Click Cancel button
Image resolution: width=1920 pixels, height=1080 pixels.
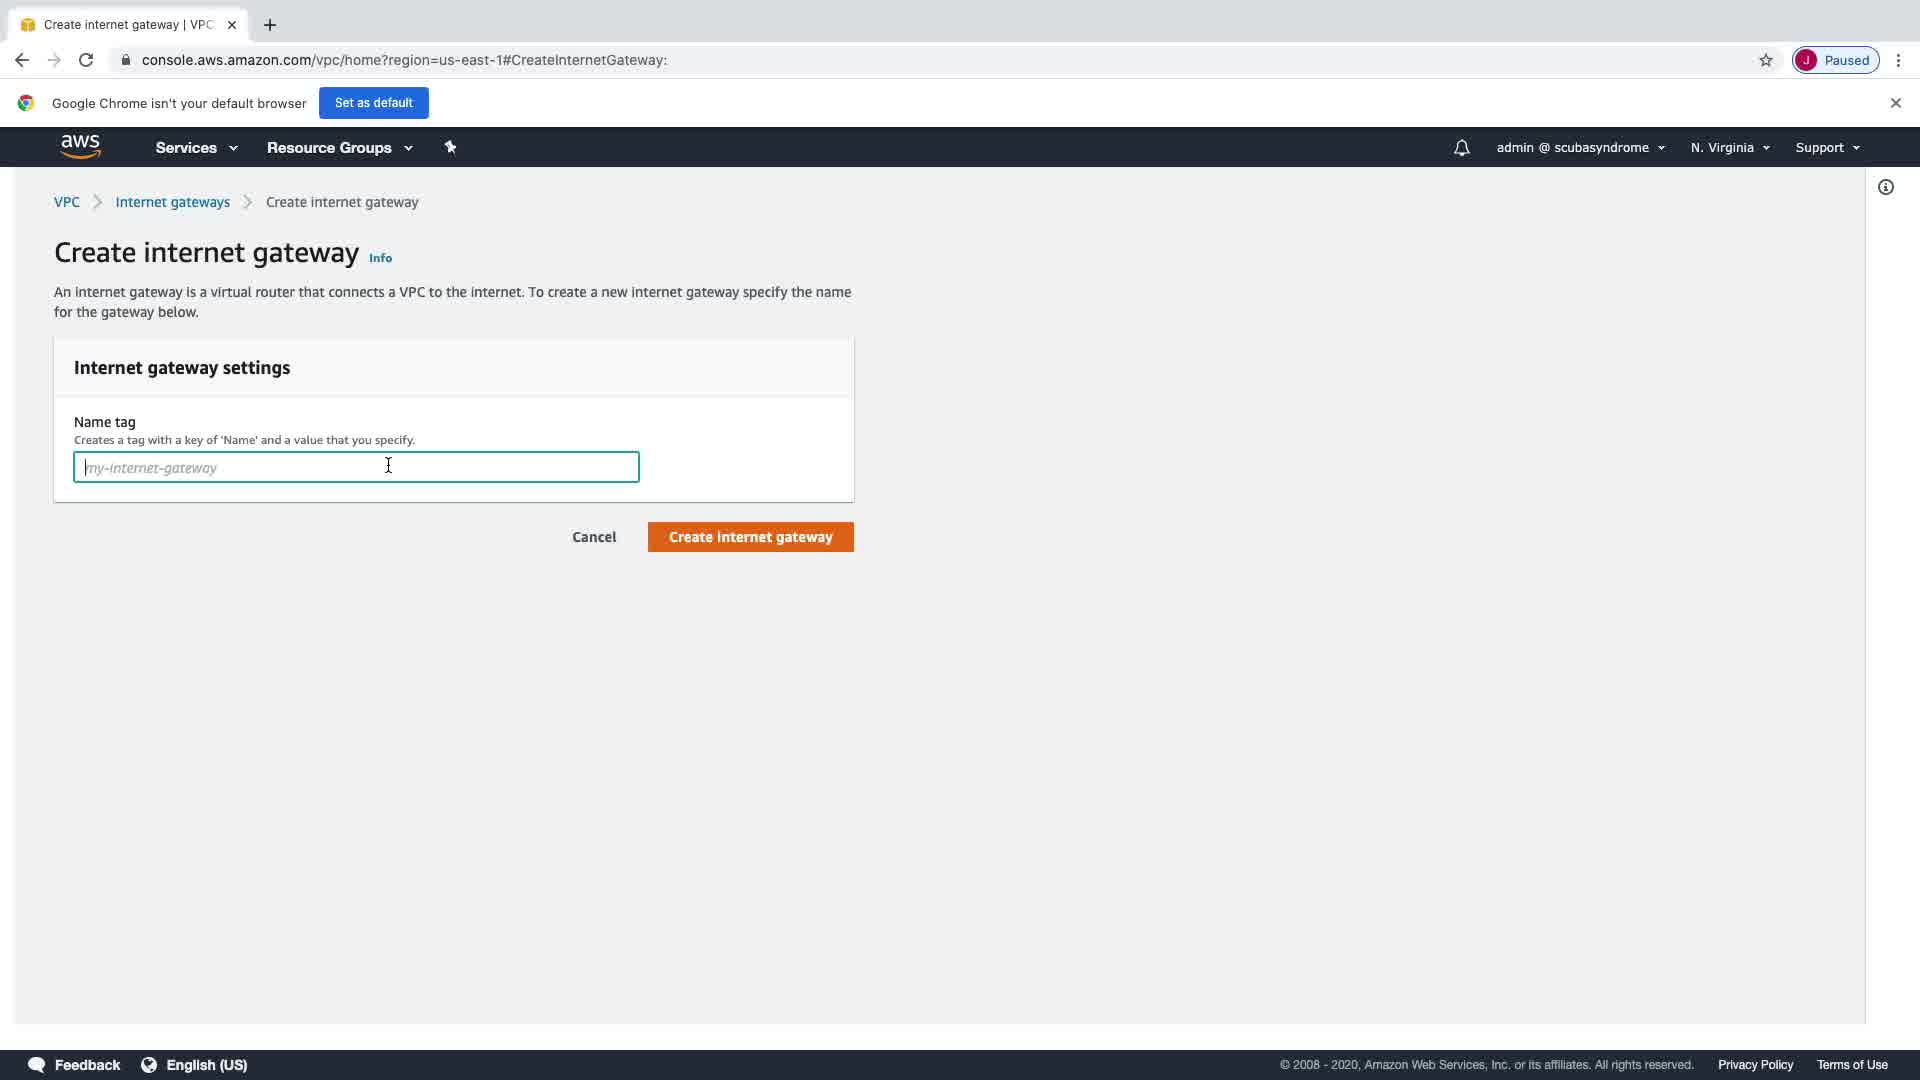pyautogui.click(x=594, y=537)
